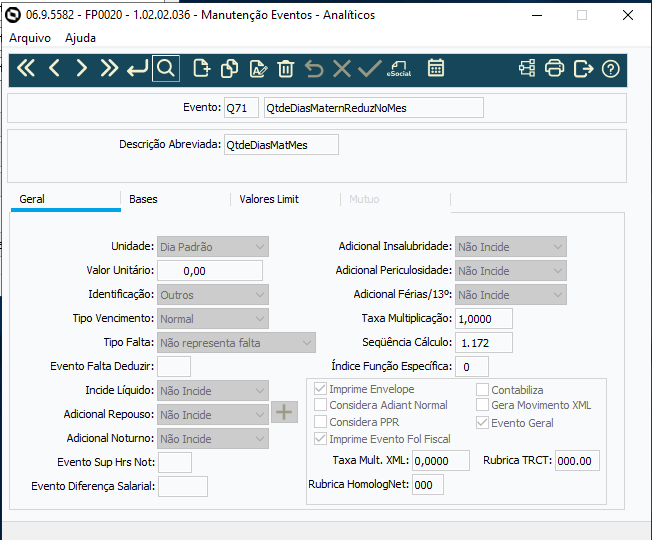This screenshot has height=540, width=652.
Task: Go to first record with double-left arrow
Action: 26,68
